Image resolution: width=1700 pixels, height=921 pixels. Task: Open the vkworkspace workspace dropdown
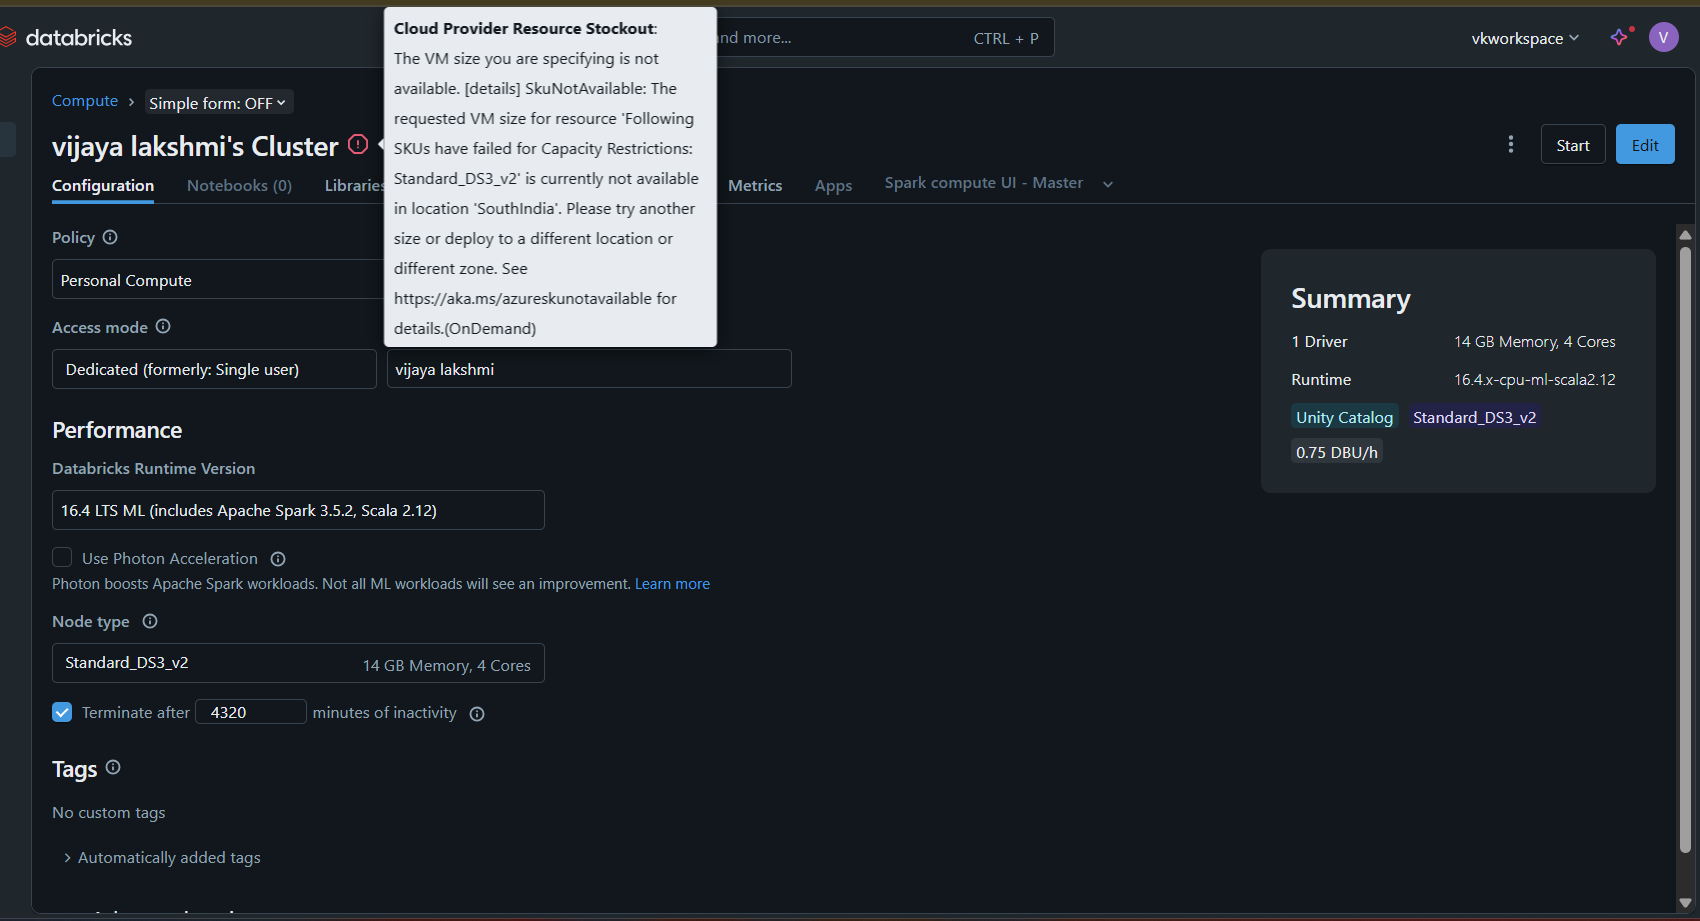point(1525,38)
